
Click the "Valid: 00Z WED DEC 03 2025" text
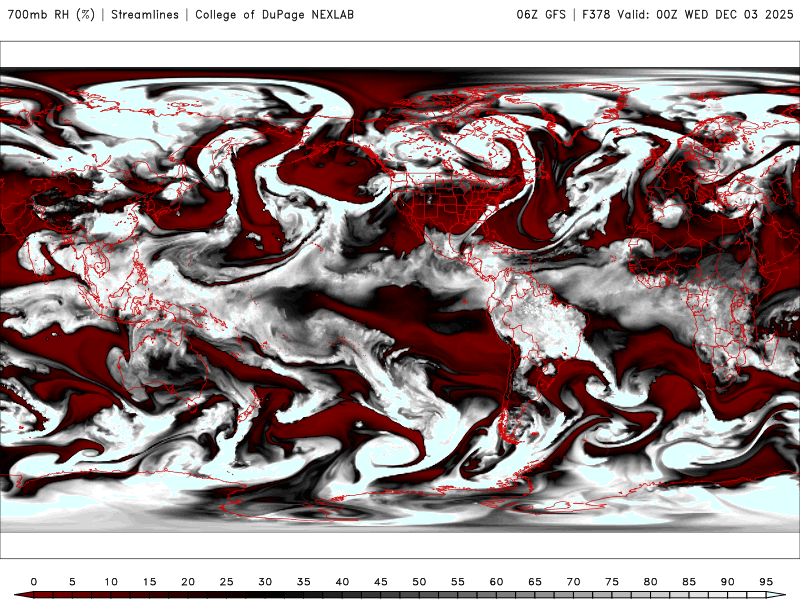point(705,14)
